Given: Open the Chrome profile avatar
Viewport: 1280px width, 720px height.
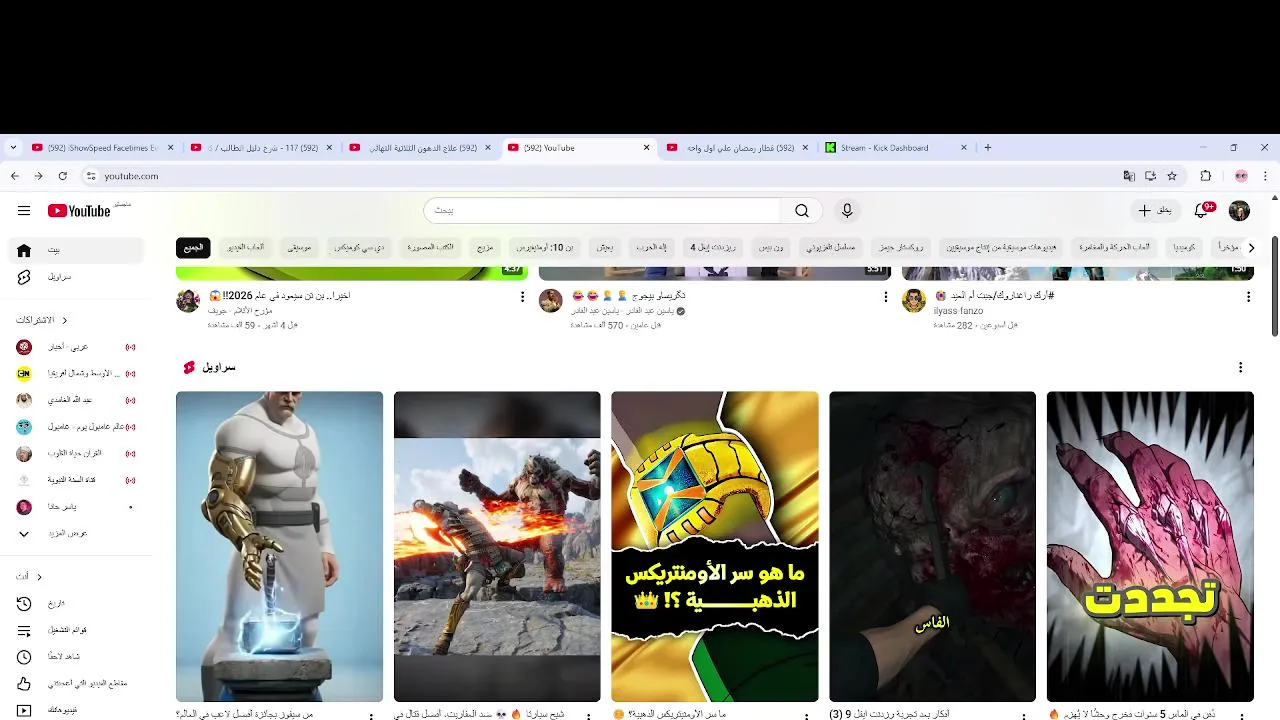Looking at the screenshot, I should 1241,176.
